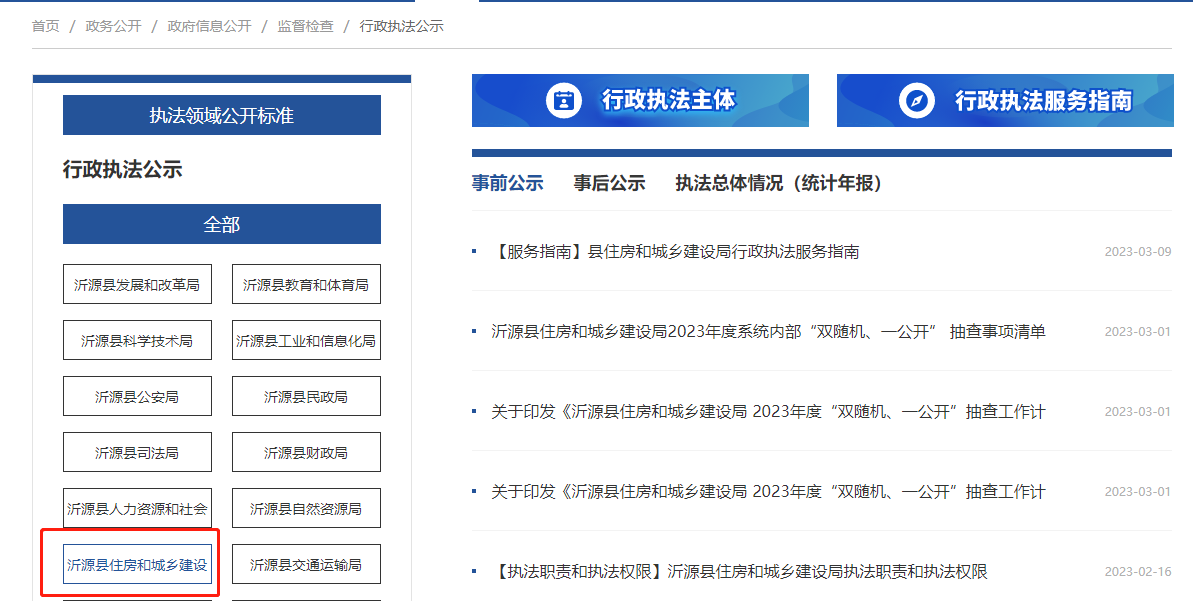Open the 执法领域公开标准 button

click(x=221, y=115)
